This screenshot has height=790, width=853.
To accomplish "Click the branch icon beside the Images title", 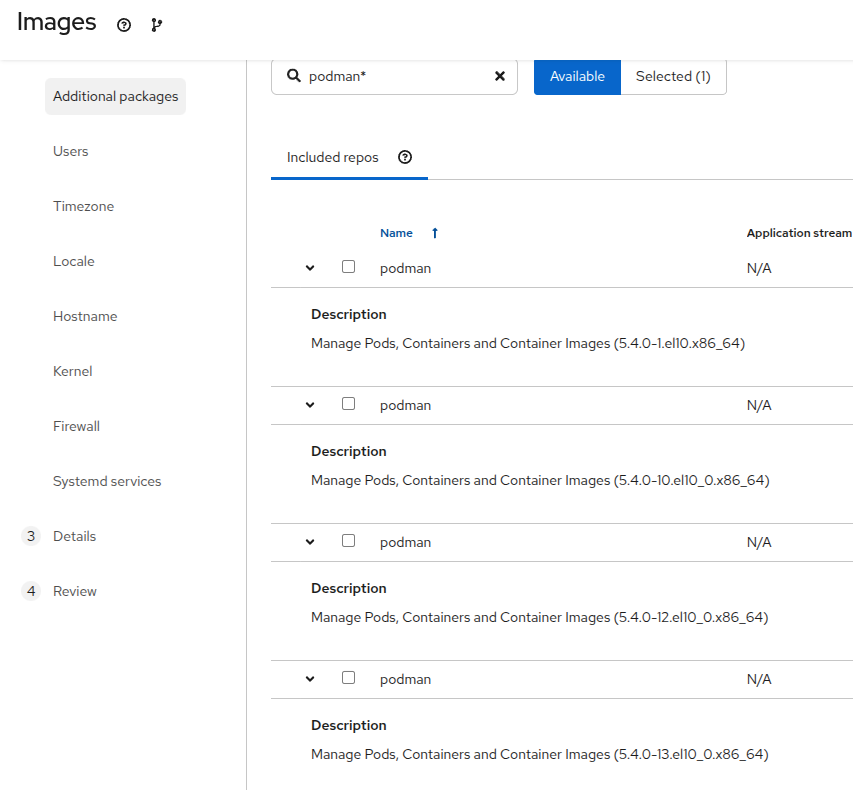I will pos(156,25).
